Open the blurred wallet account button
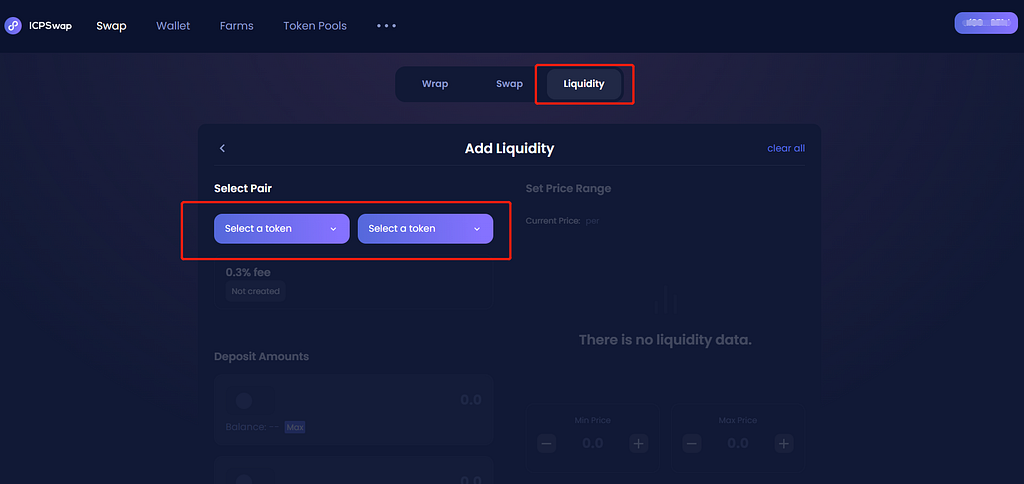 click(986, 23)
